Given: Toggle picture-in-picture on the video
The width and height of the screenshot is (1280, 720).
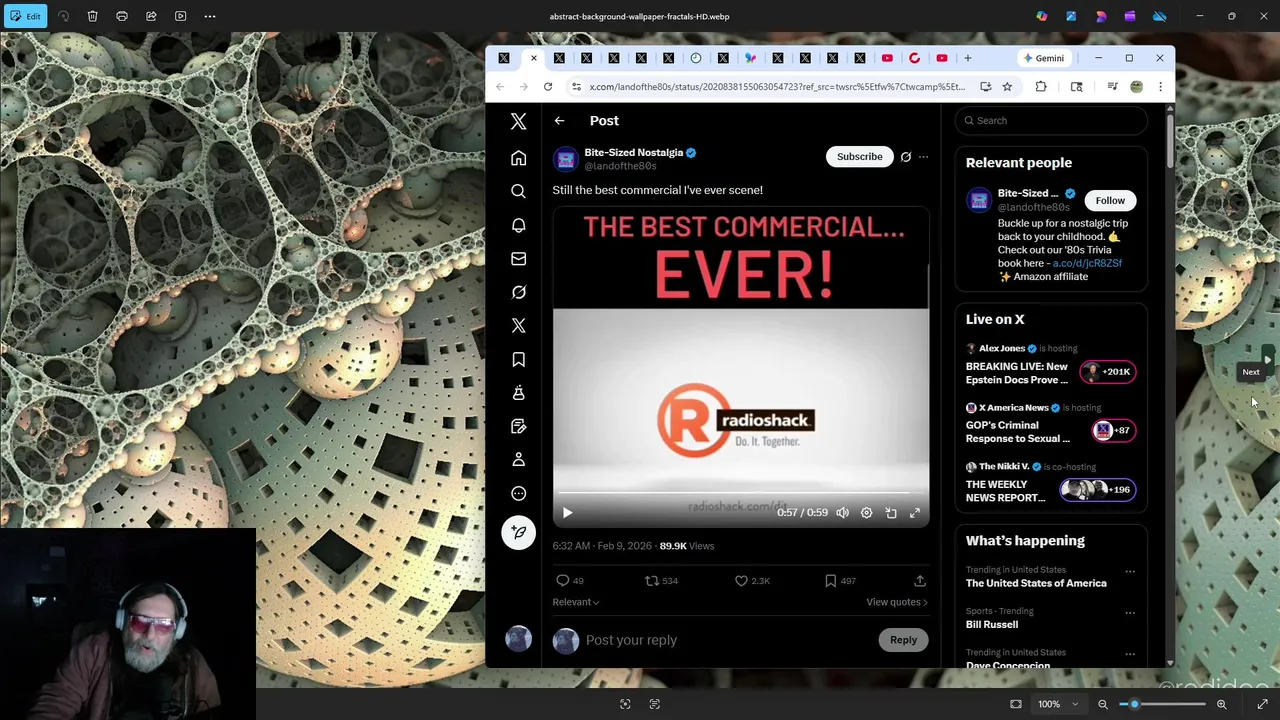Looking at the screenshot, I should tap(890, 513).
